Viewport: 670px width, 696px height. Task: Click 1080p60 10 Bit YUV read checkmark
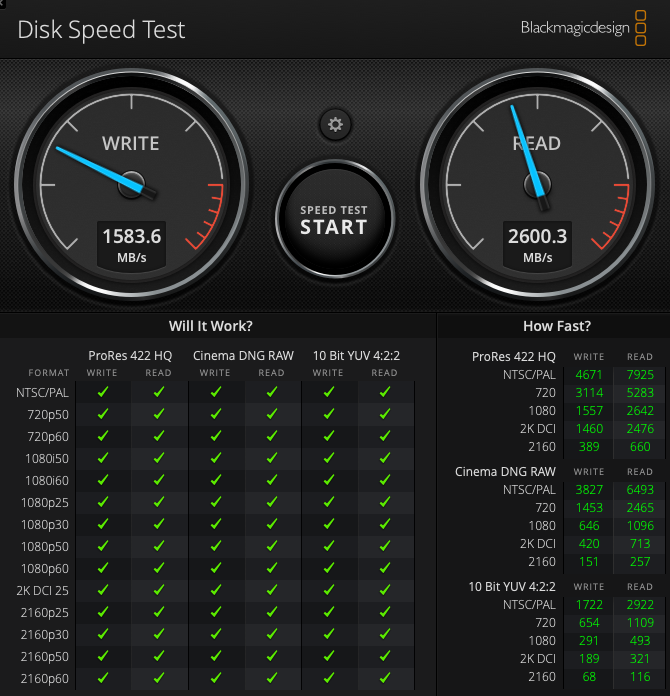(385, 568)
